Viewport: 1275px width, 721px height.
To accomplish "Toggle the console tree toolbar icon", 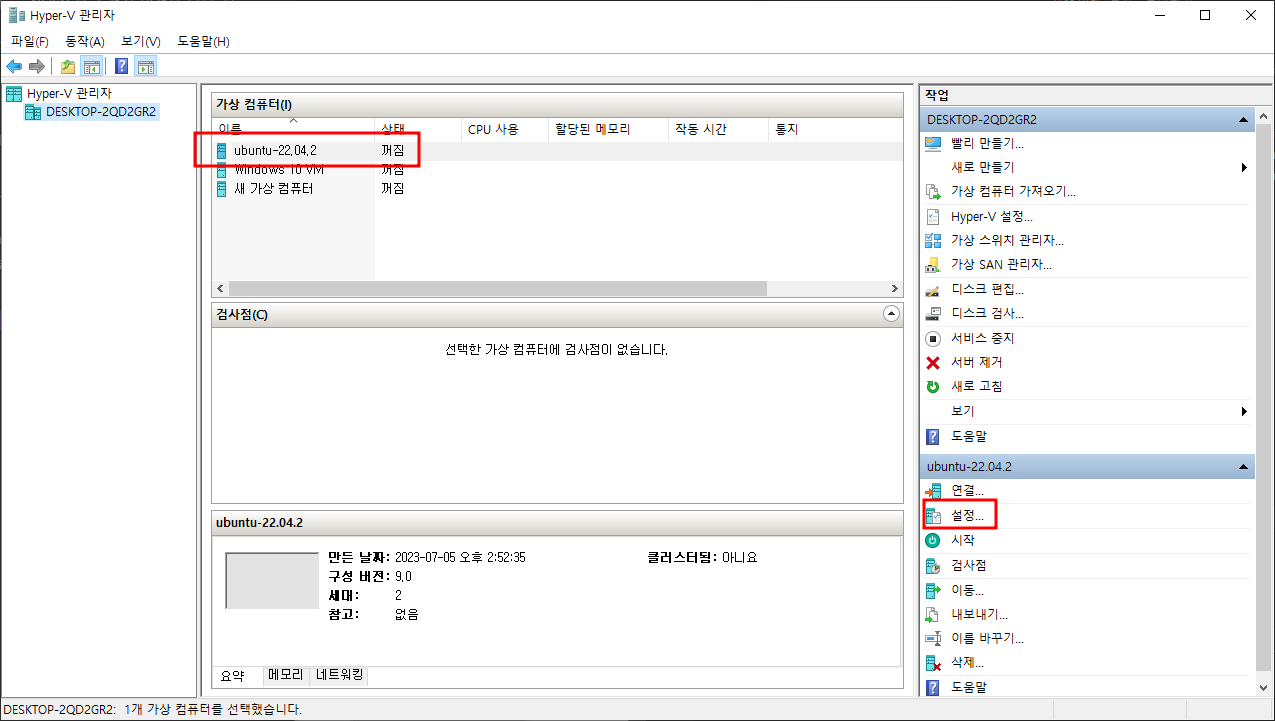I will (x=91, y=67).
